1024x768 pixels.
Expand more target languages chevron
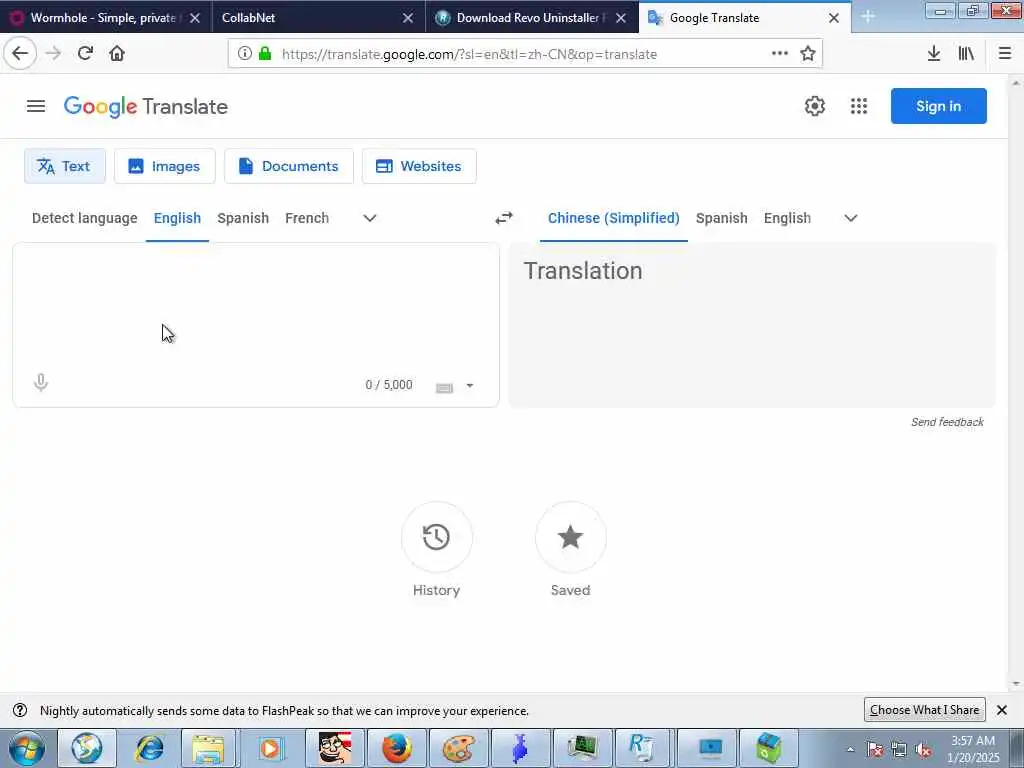pos(850,218)
